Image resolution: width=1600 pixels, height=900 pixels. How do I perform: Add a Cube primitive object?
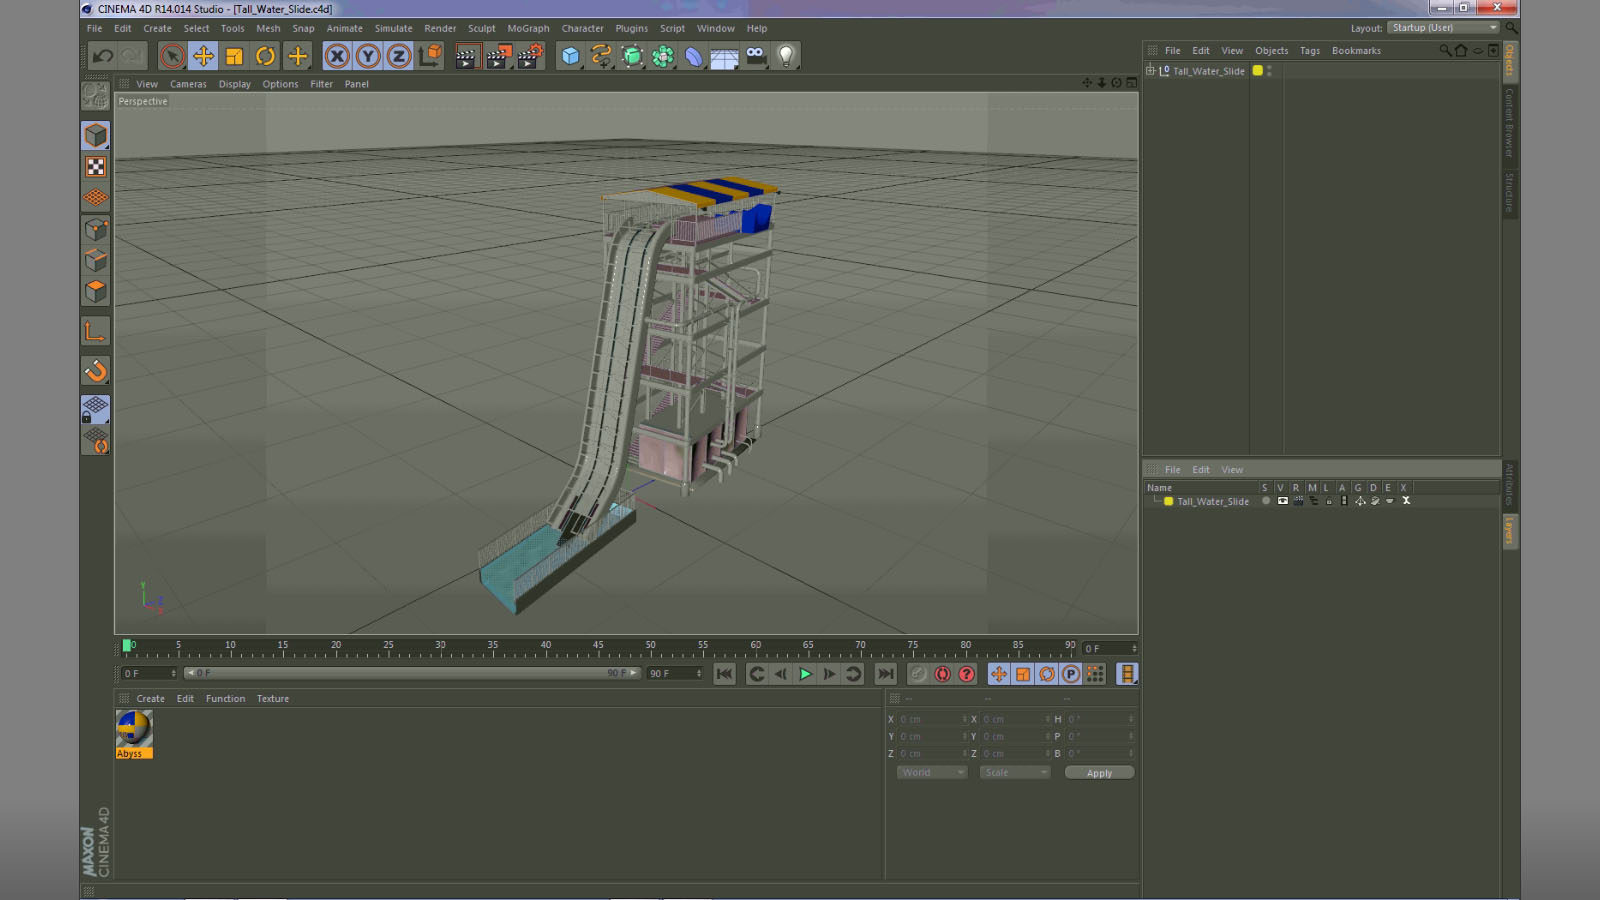570,56
